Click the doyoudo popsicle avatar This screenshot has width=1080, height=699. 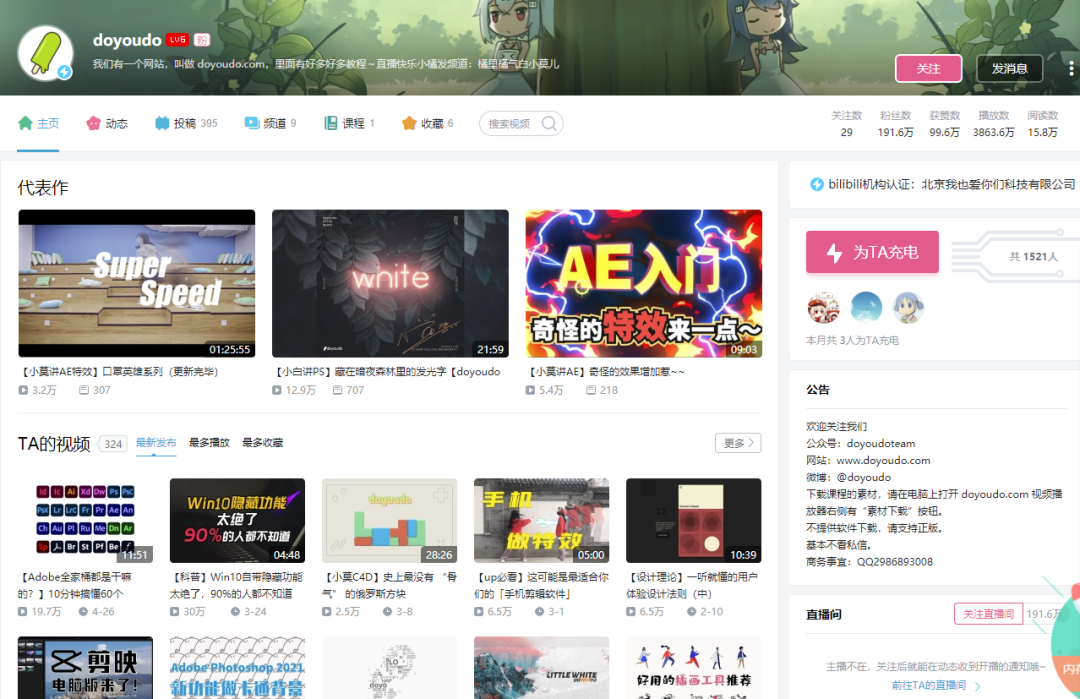(x=45, y=54)
